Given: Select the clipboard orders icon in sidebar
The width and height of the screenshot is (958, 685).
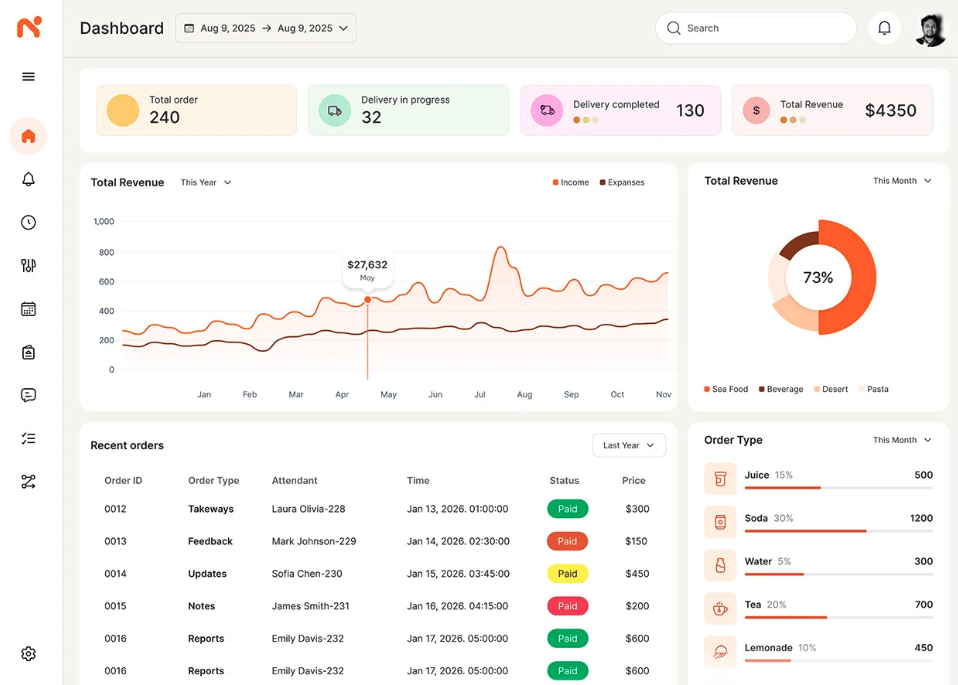Looking at the screenshot, I should [28, 351].
